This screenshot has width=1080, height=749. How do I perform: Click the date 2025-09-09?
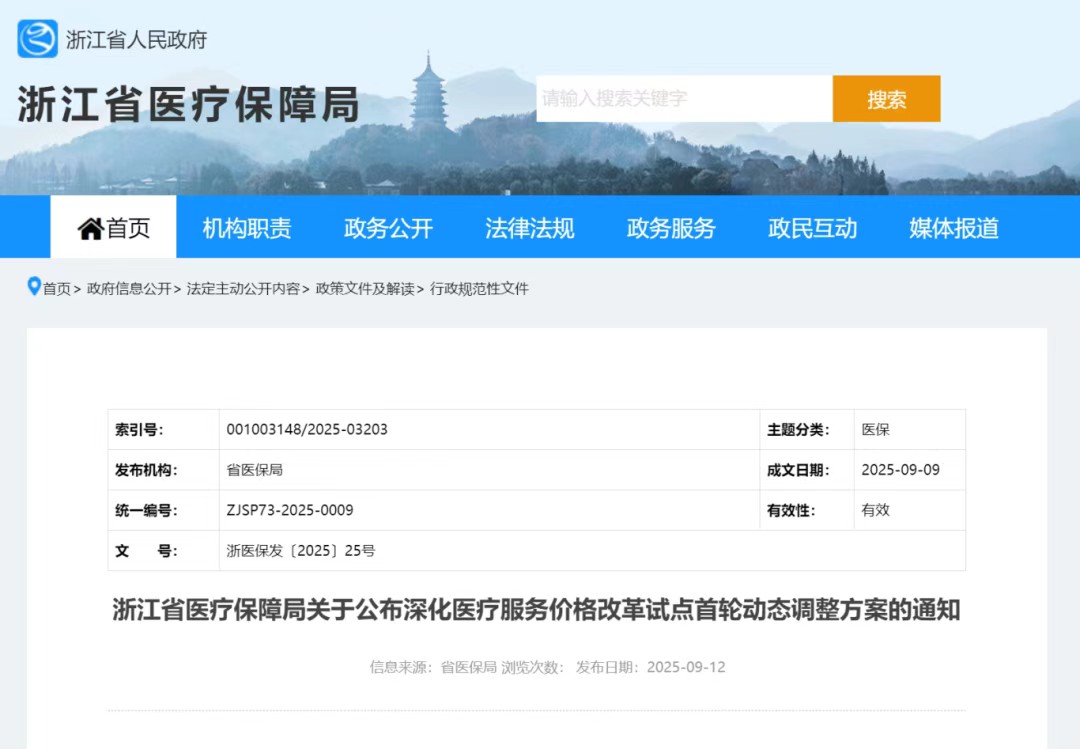tap(900, 470)
